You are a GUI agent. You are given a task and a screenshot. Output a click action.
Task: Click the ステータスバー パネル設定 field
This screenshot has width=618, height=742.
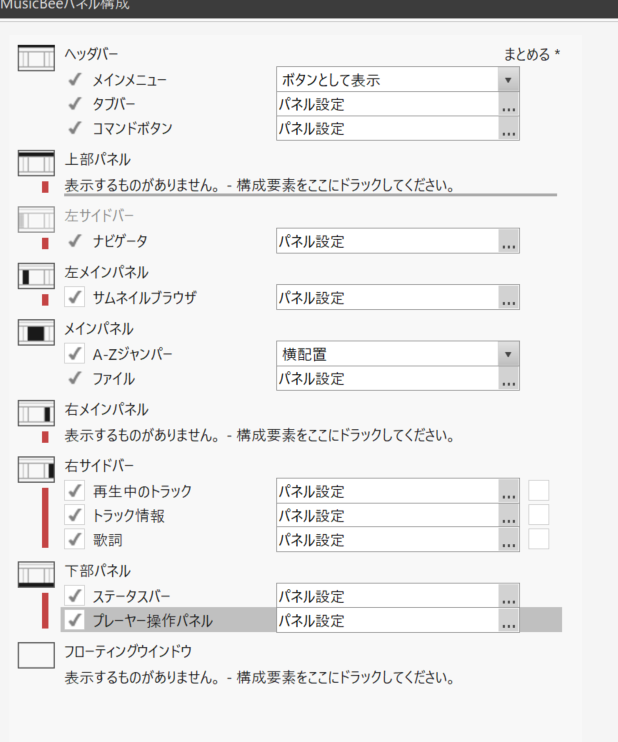[x=385, y=597]
